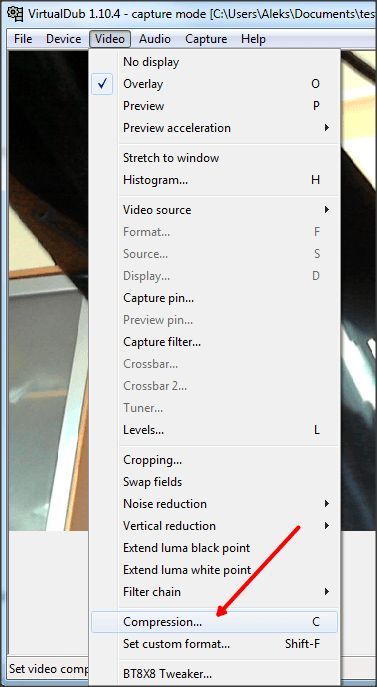Choose Compression from Video menu
Screen dimensions: 377x687
(214, 622)
